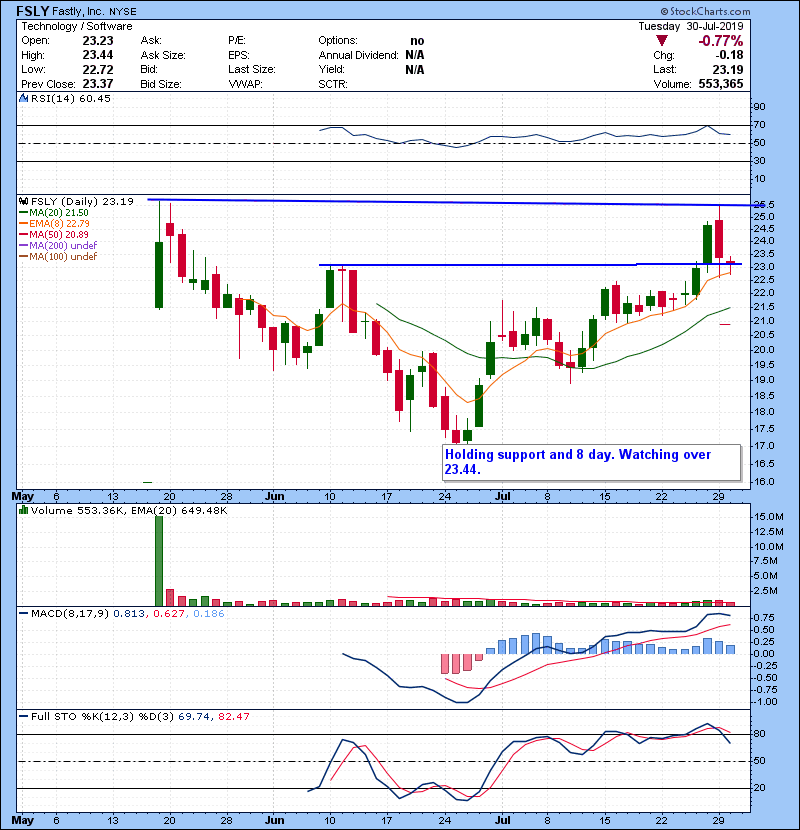Click the 'Last Size:' field label

(251, 69)
